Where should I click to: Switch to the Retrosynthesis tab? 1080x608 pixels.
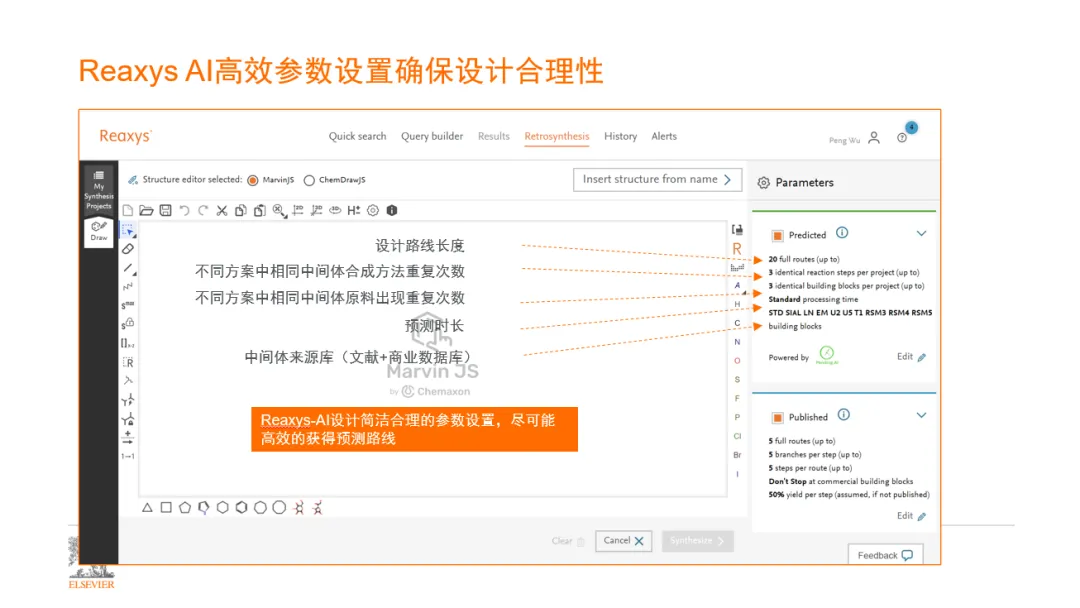557,136
